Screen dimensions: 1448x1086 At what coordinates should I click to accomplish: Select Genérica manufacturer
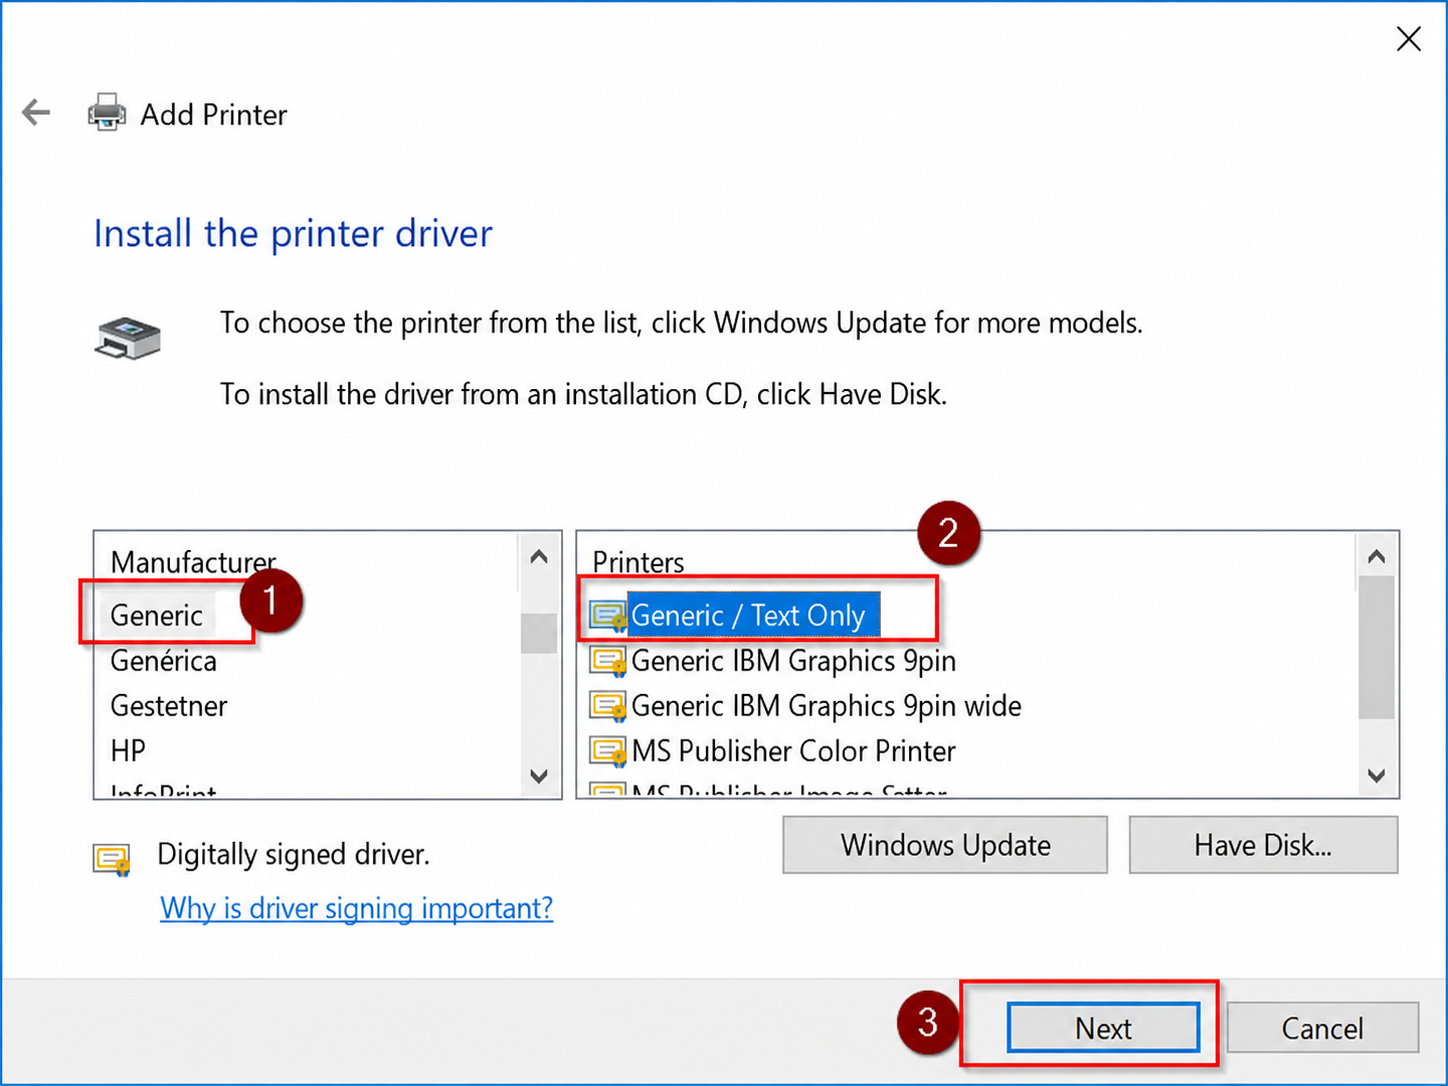[x=163, y=661]
